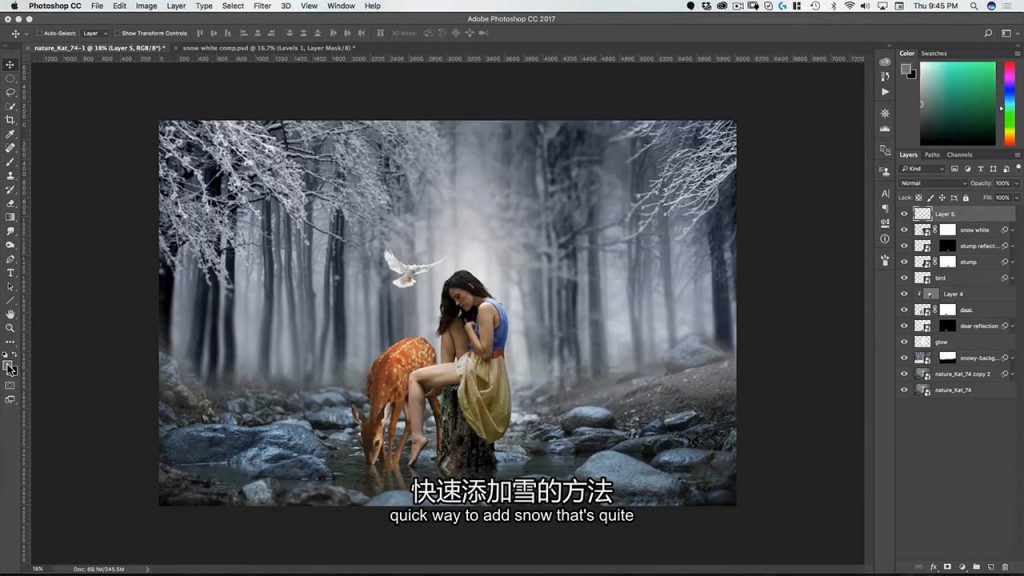The image size is (1024, 576).
Task: Activate the Zoom tool
Action: click(10, 328)
